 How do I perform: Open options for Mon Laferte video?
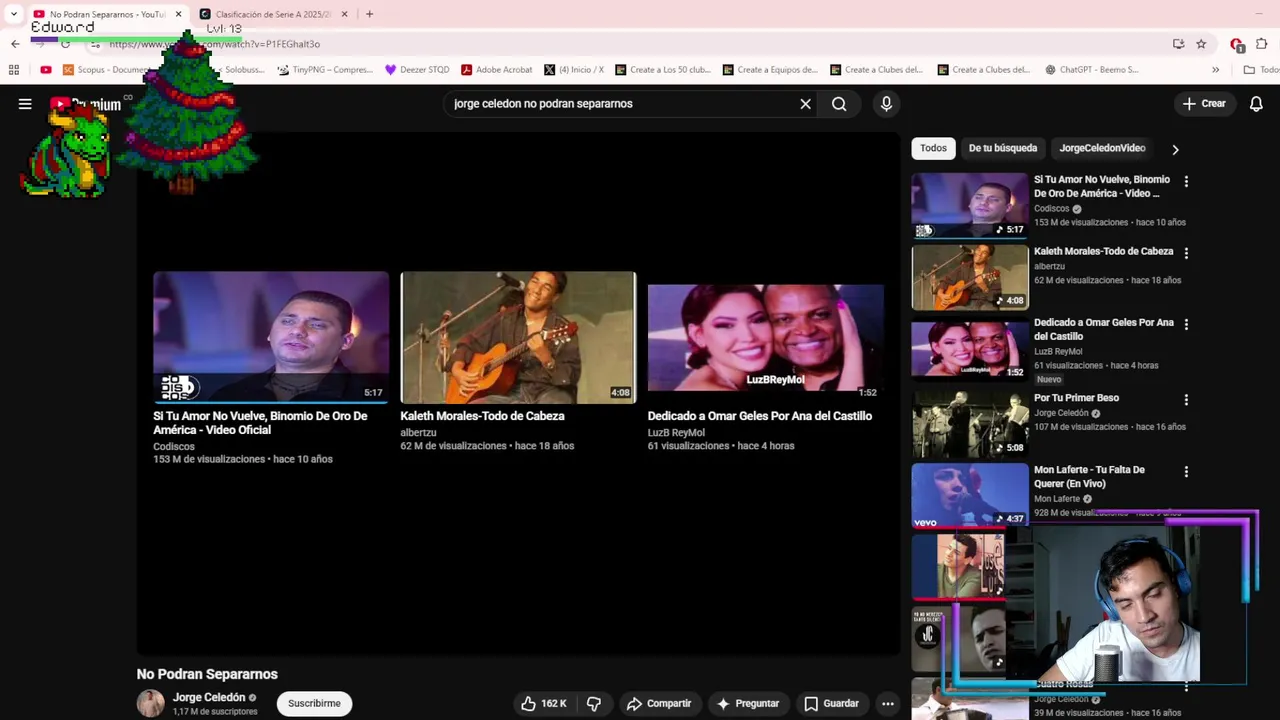tap(1186, 471)
